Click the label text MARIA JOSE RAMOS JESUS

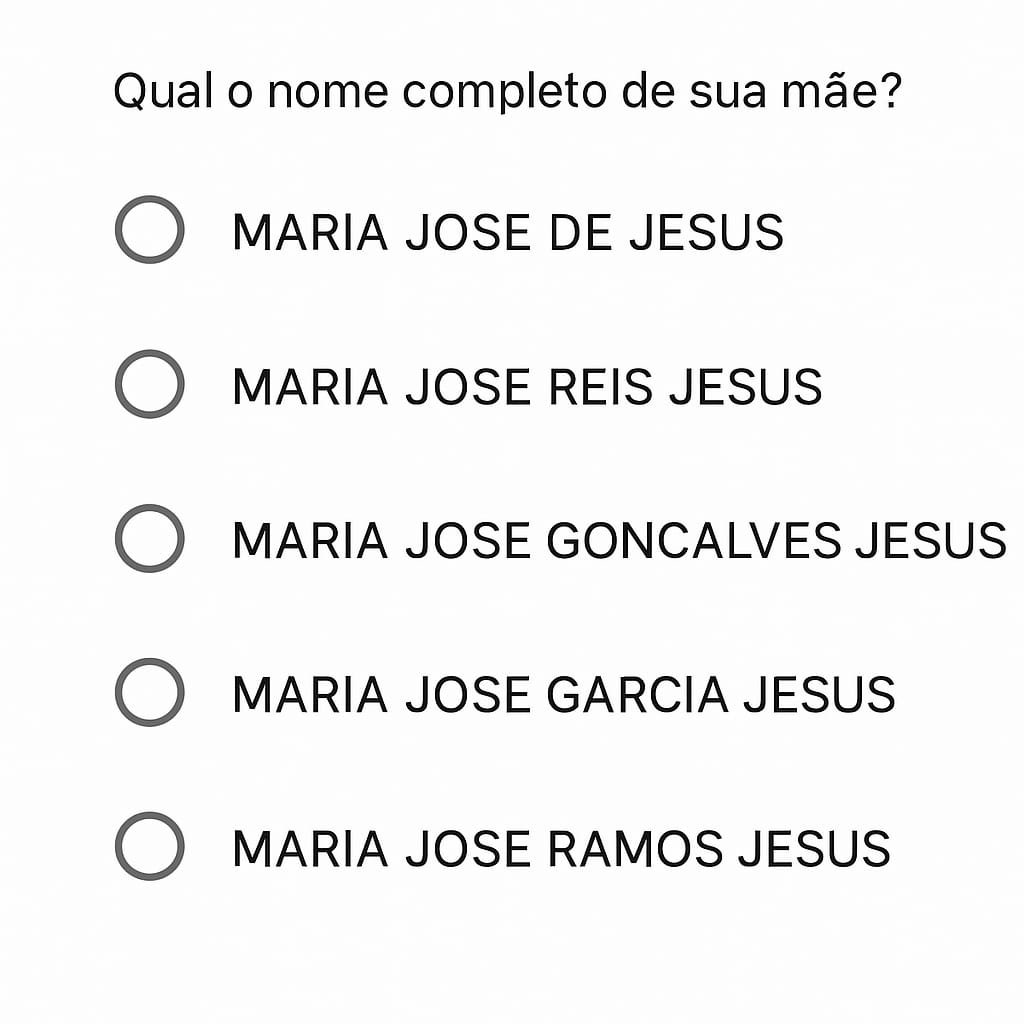[560, 849]
